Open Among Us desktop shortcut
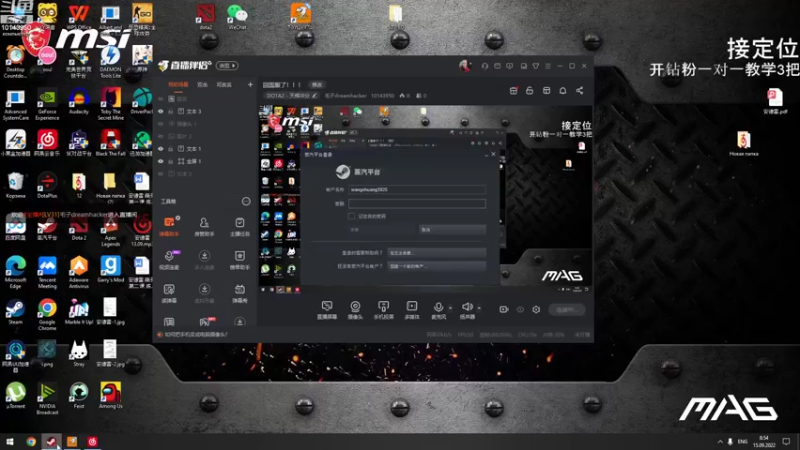 (x=110, y=396)
